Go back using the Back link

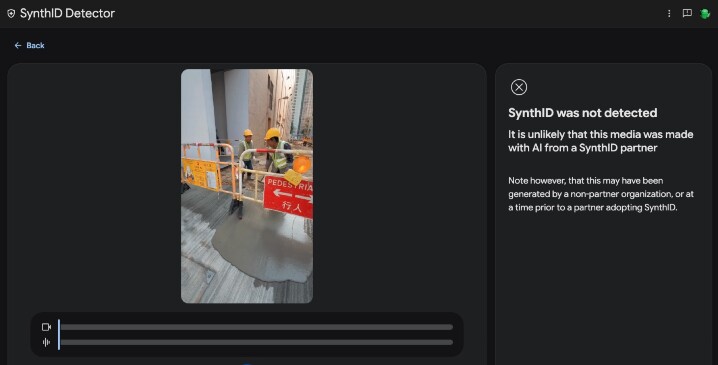tap(29, 45)
